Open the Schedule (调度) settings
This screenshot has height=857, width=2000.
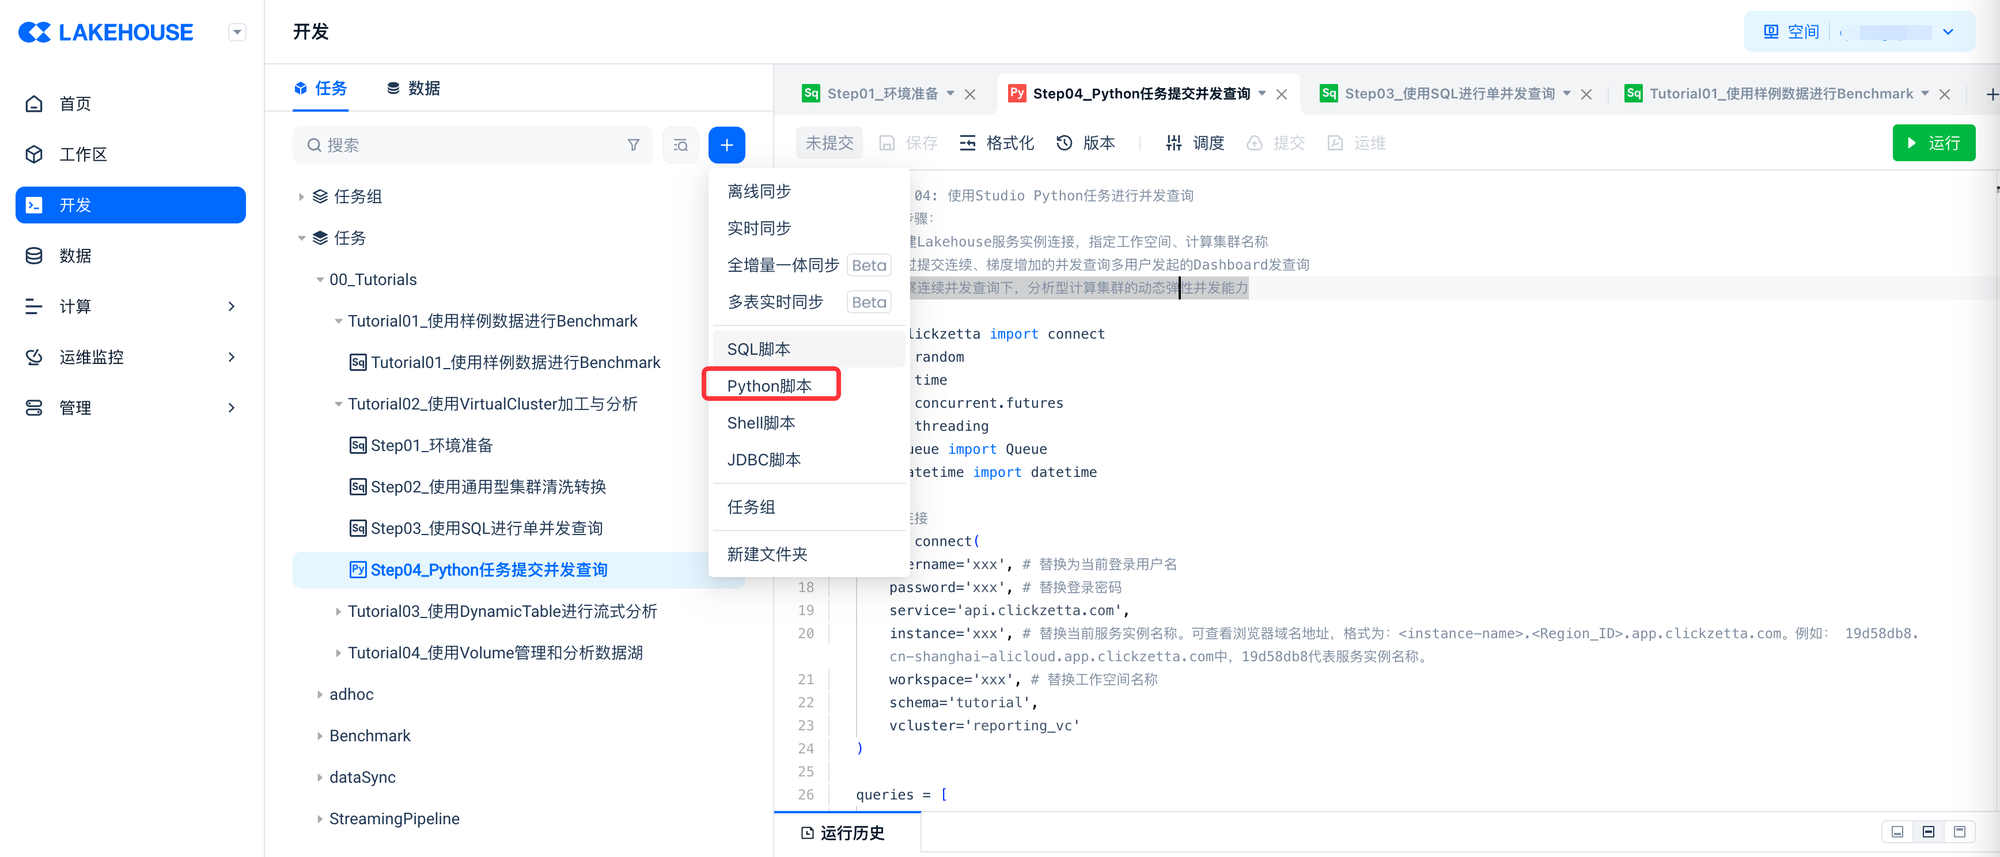click(x=1195, y=143)
